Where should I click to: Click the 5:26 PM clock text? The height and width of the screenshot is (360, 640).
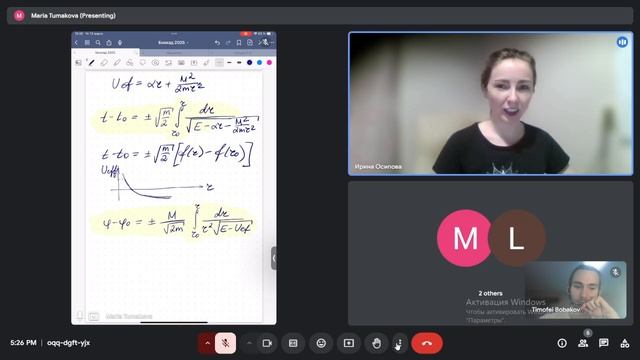[23, 343]
